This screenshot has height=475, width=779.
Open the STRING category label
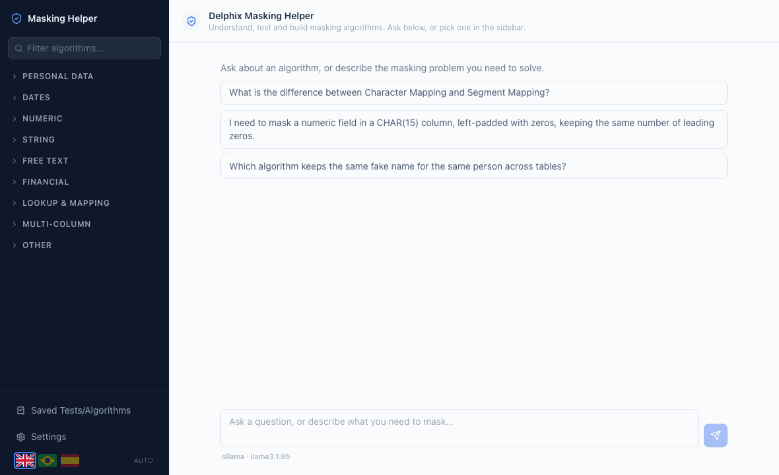[38, 140]
